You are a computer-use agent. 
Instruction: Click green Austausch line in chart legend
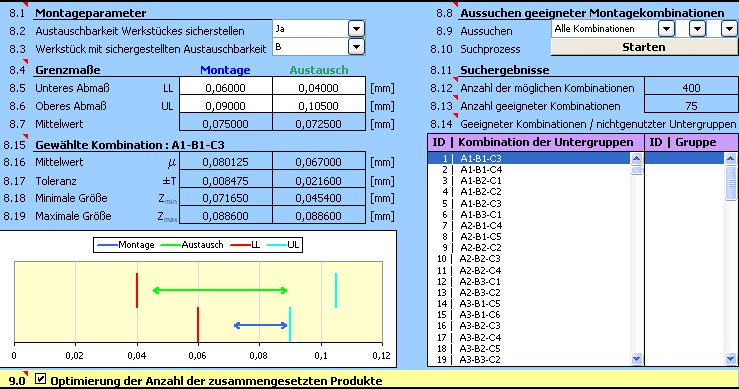tap(171, 245)
